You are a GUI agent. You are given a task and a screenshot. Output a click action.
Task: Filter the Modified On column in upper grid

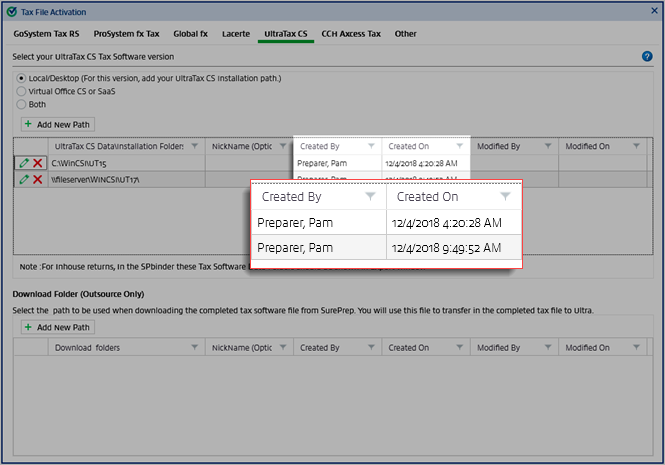[x=636, y=147]
